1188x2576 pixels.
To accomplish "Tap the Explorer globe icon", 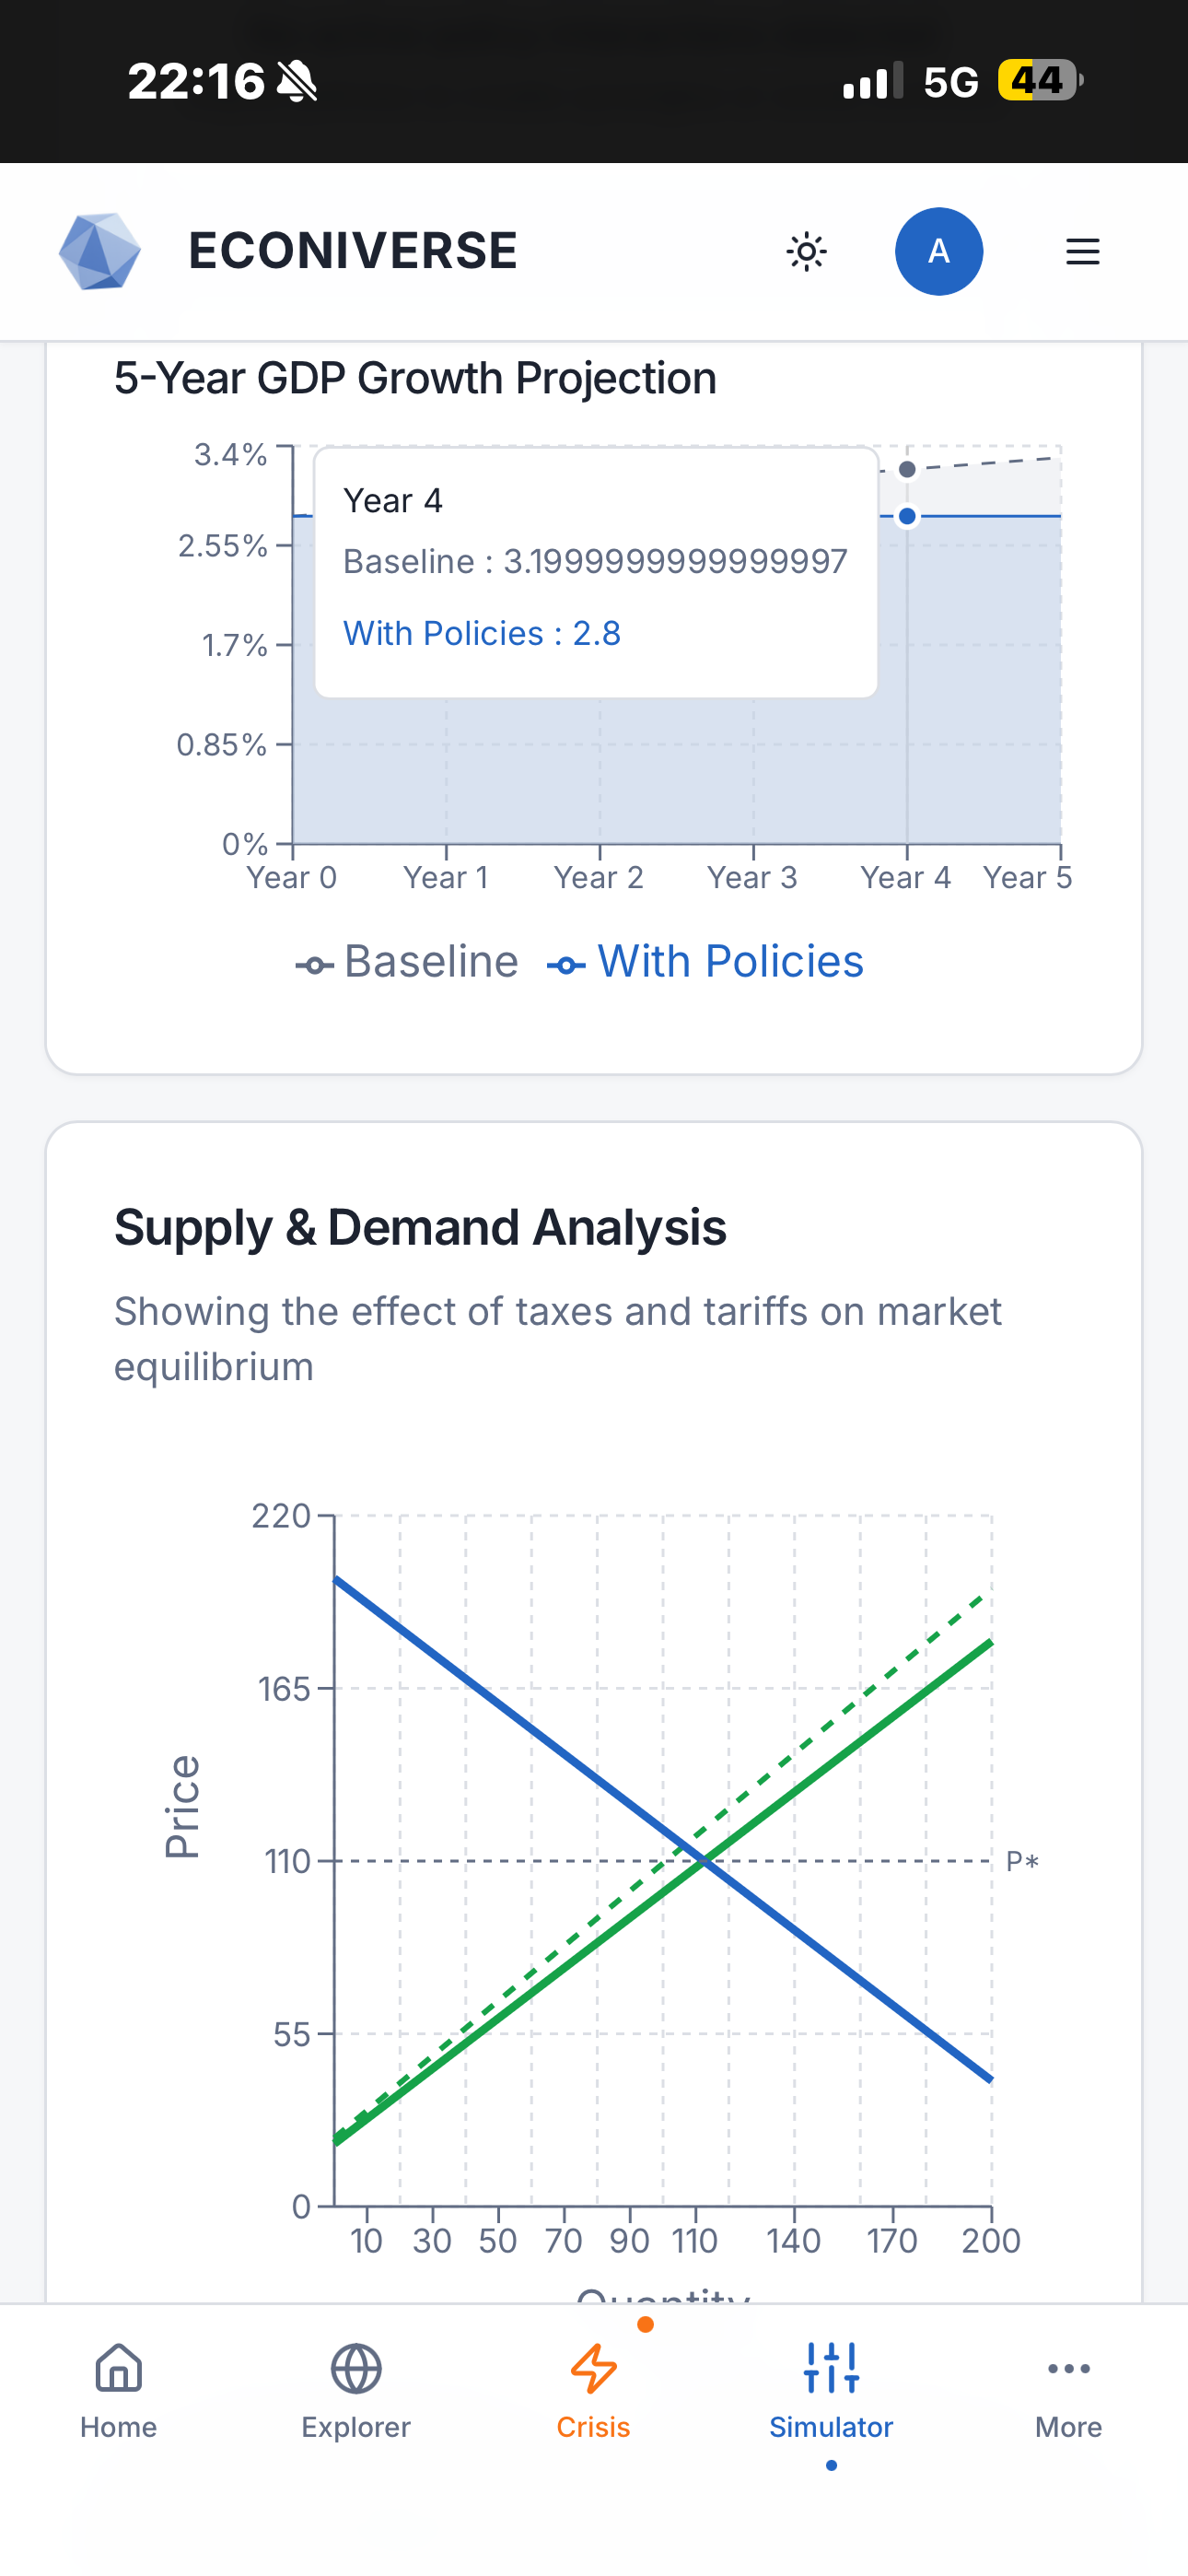I will (355, 2370).
